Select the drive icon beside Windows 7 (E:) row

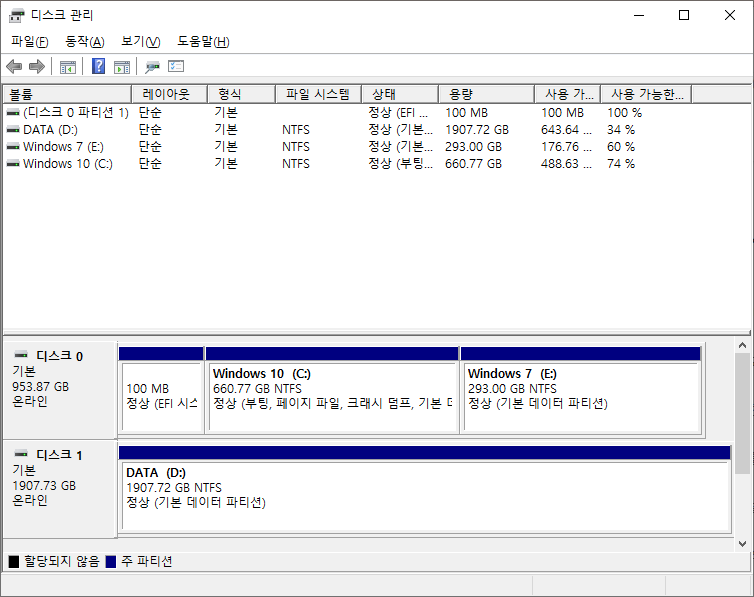coord(13,147)
